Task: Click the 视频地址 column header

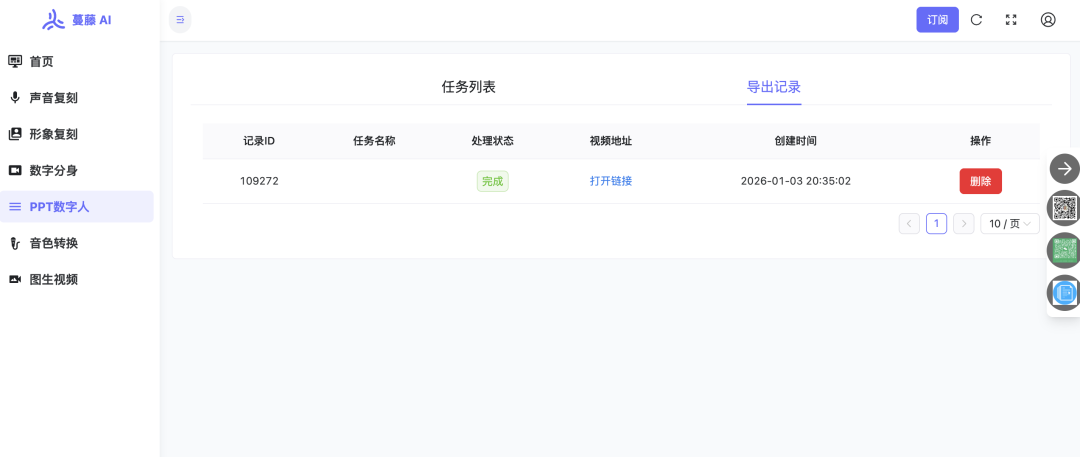Action: pos(611,141)
